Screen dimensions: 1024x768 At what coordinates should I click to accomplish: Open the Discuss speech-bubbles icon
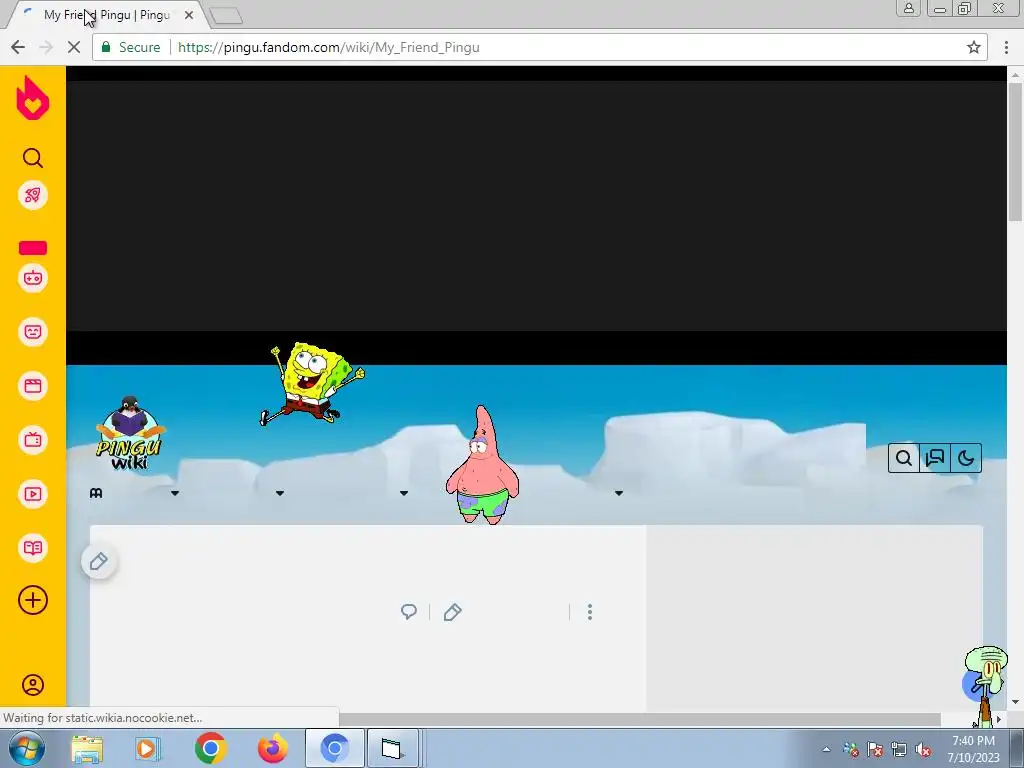tap(935, 458)
